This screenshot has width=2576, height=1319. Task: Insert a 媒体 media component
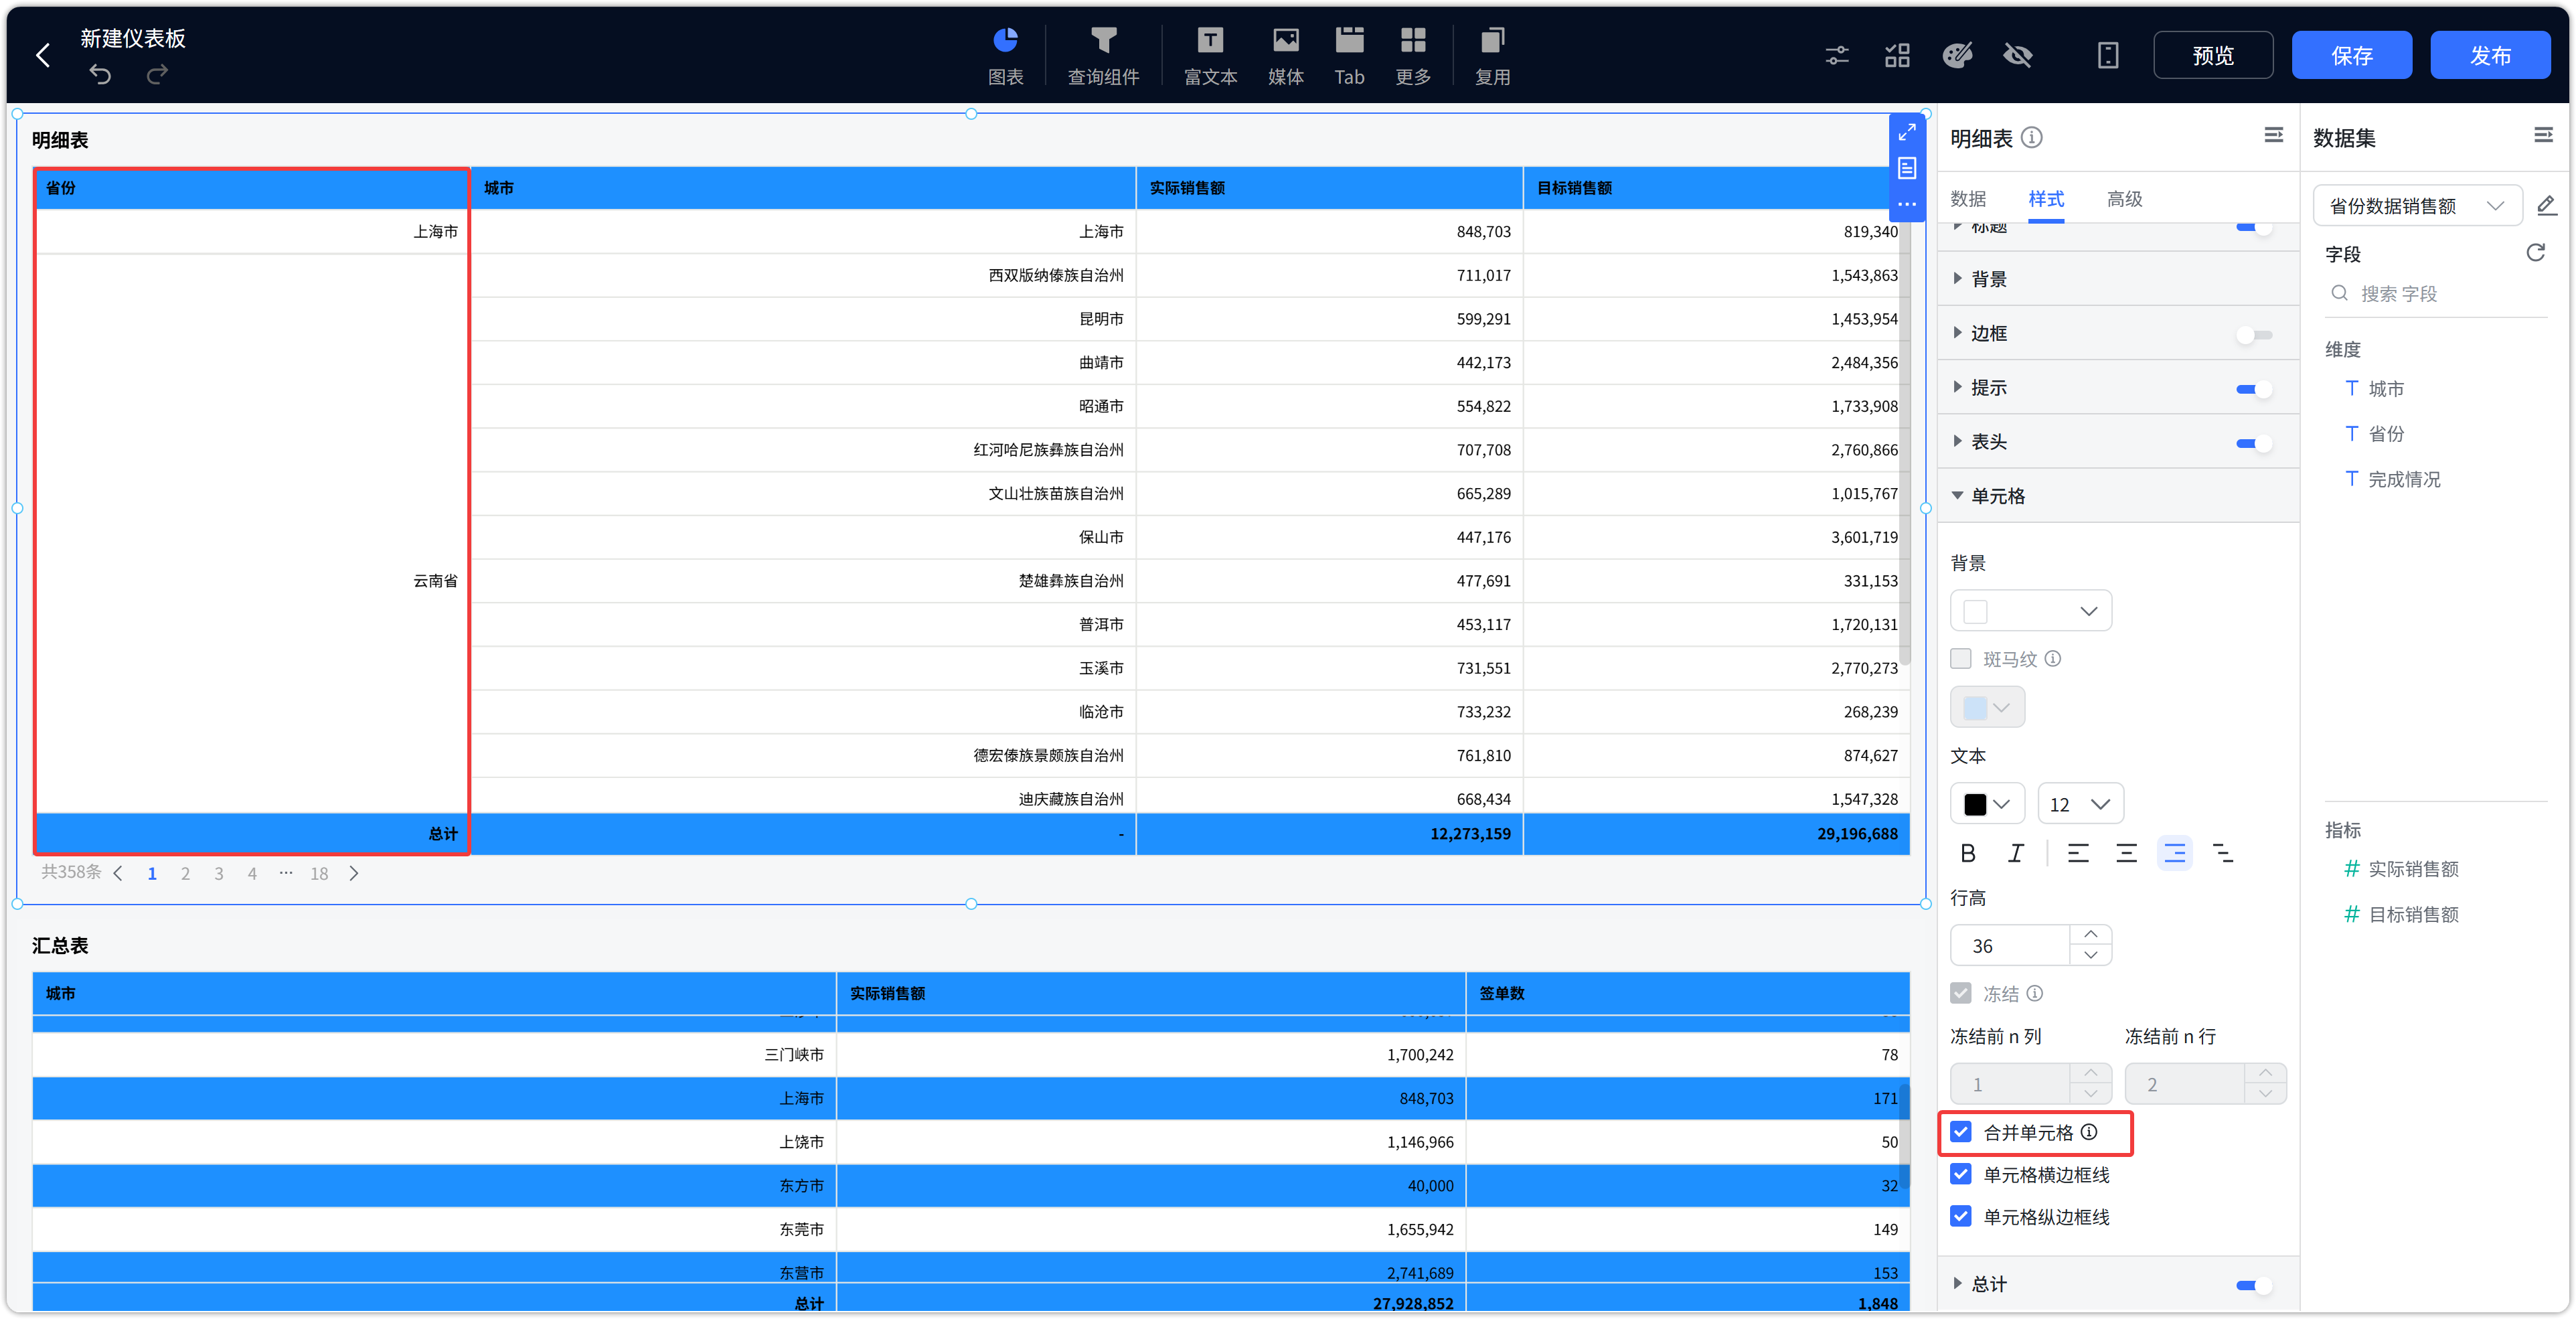1285,55
